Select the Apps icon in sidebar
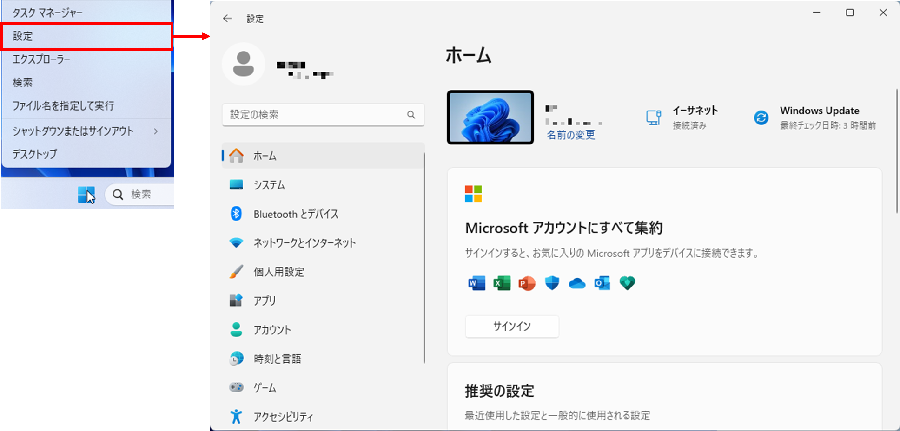The image size is (900, 431). tap(236, 300)
